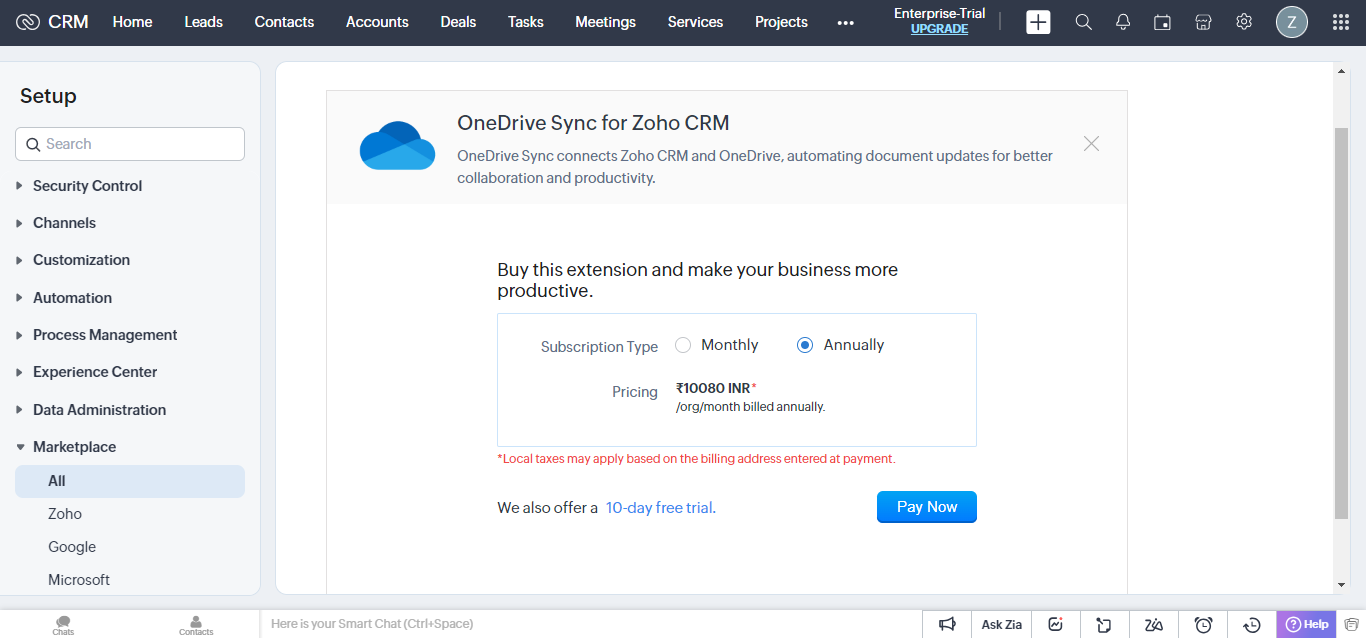Open the notifications bell icon
The image size is (1366, 638).
pyautogui.click(x=1123, y=22)
